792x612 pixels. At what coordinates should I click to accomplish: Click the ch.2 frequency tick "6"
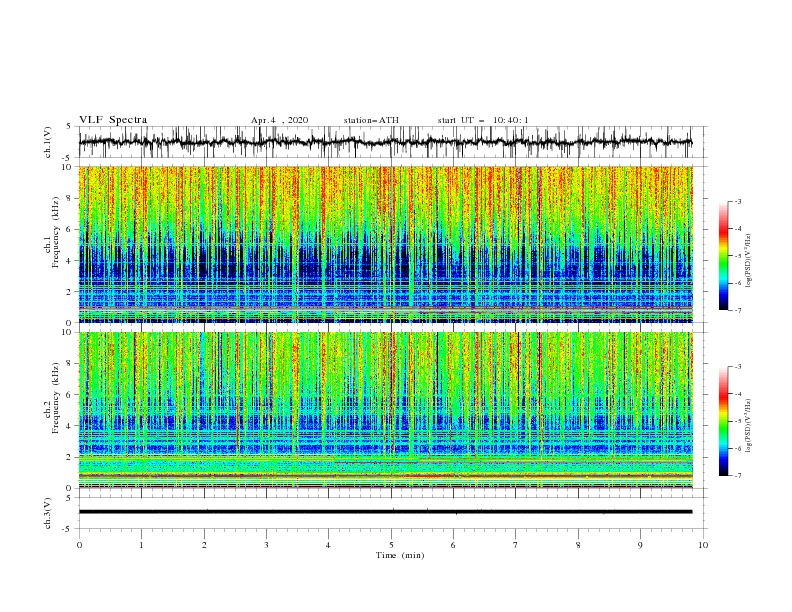coord(70,395)
